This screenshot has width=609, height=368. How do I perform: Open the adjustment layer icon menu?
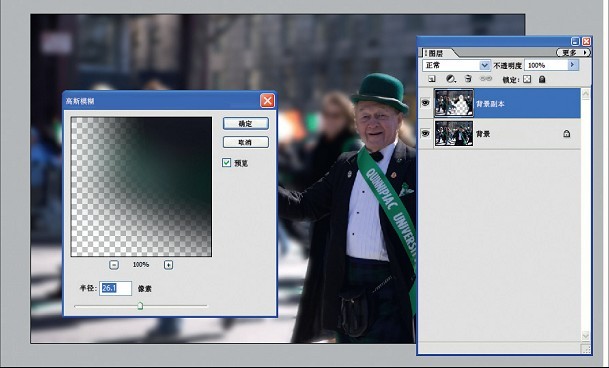pyautogui.click(x=451, y=79)
